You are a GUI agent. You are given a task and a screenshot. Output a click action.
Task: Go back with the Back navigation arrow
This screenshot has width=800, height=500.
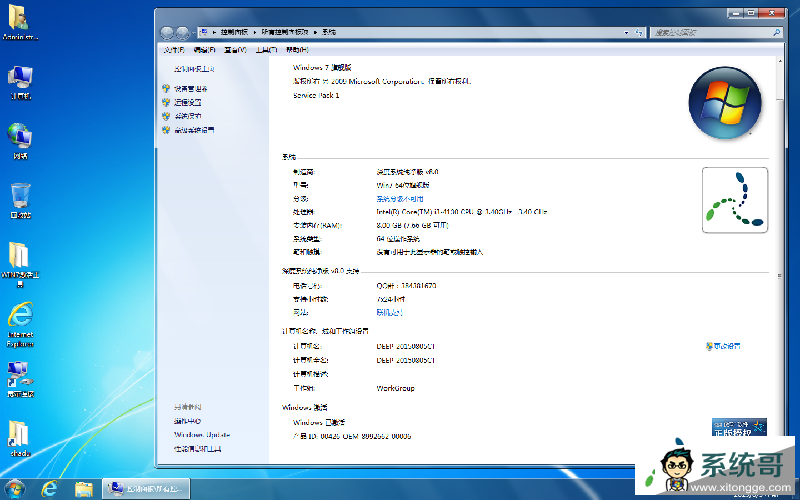point(167,33)
